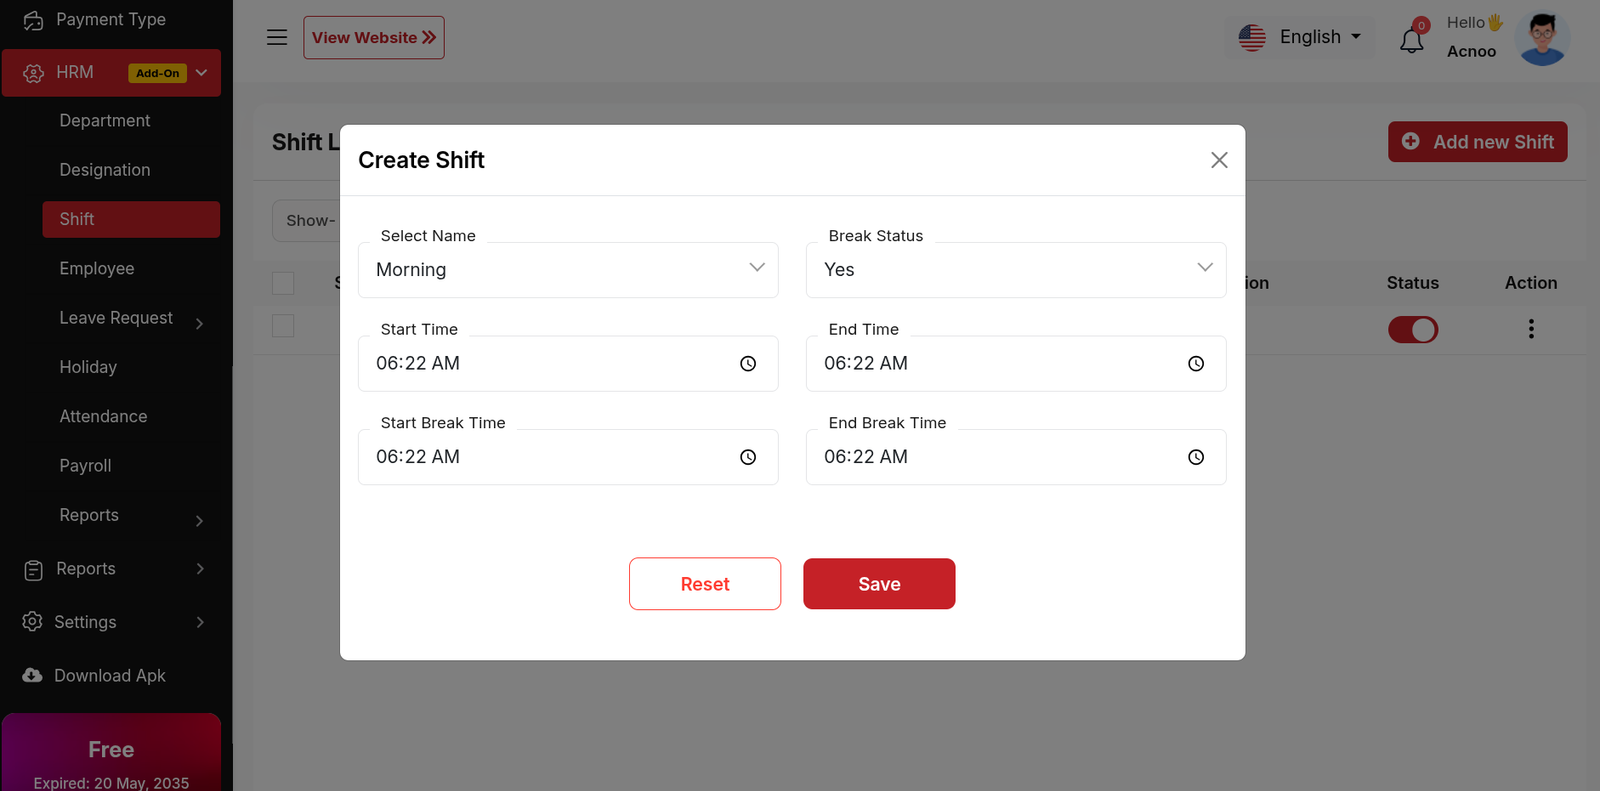Go to Employee in the sidebar
Screen dimensions: 1600x791
(97, 269)
